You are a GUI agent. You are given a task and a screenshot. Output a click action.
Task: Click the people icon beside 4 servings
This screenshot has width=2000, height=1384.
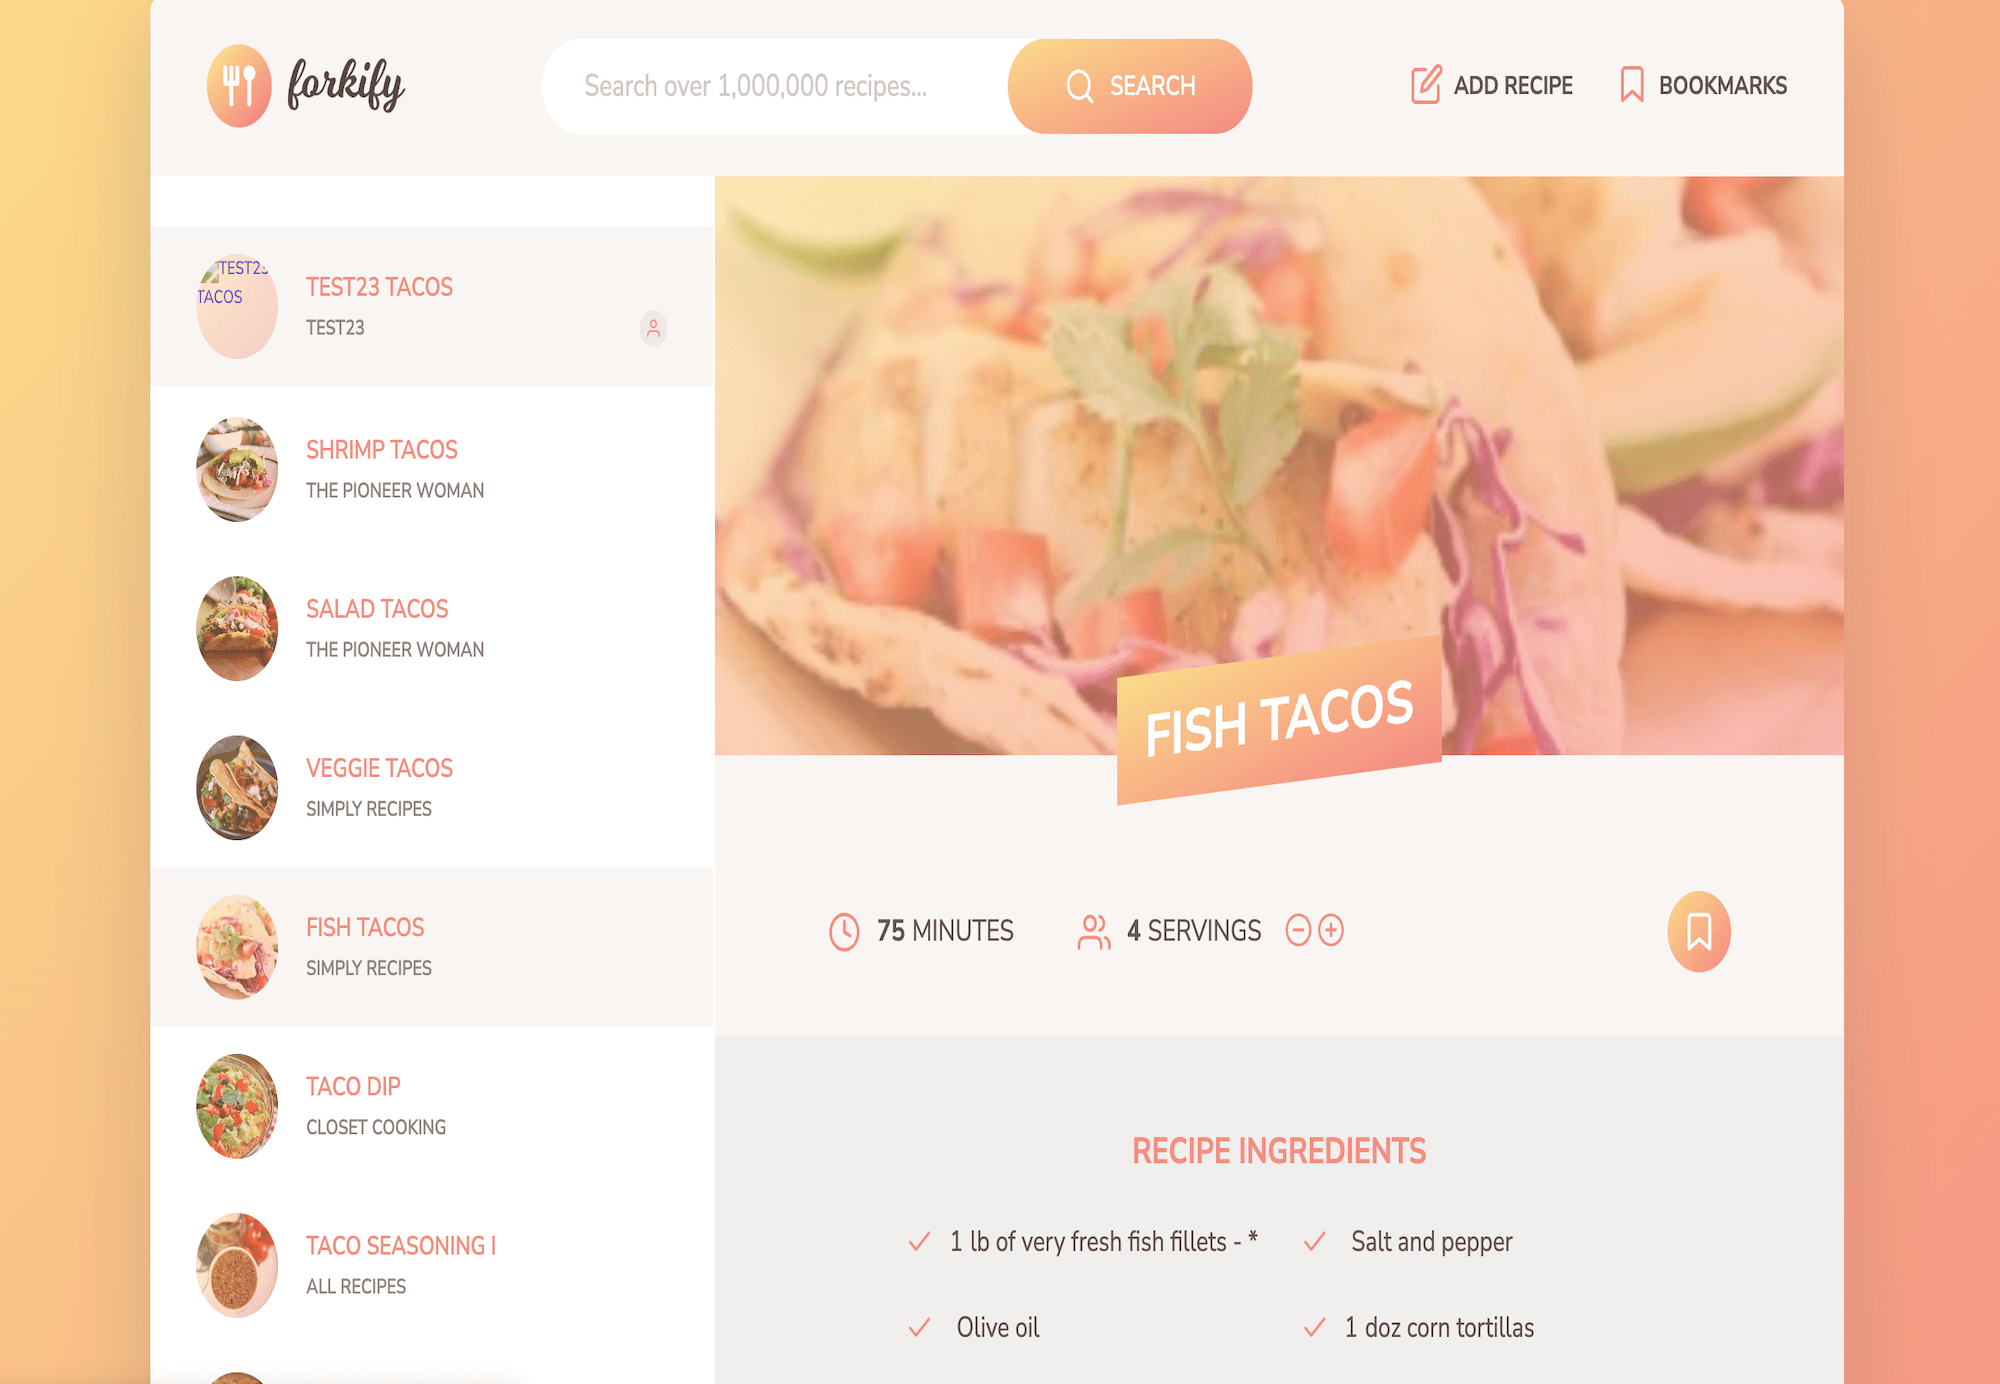[1094, 931]
